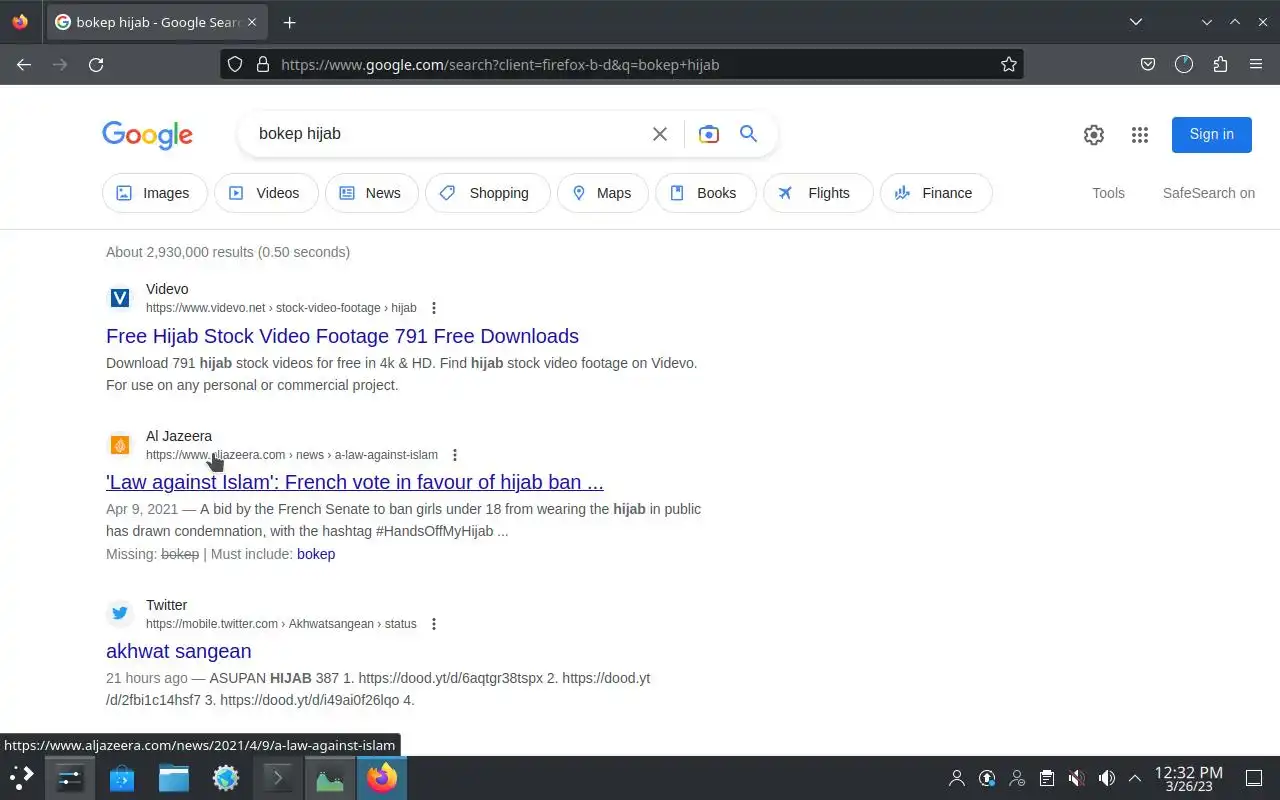Image resolution: width=1280 pixels, height=800 pixels.
Task: Filter results by Images
Action: tap(155, 193)
